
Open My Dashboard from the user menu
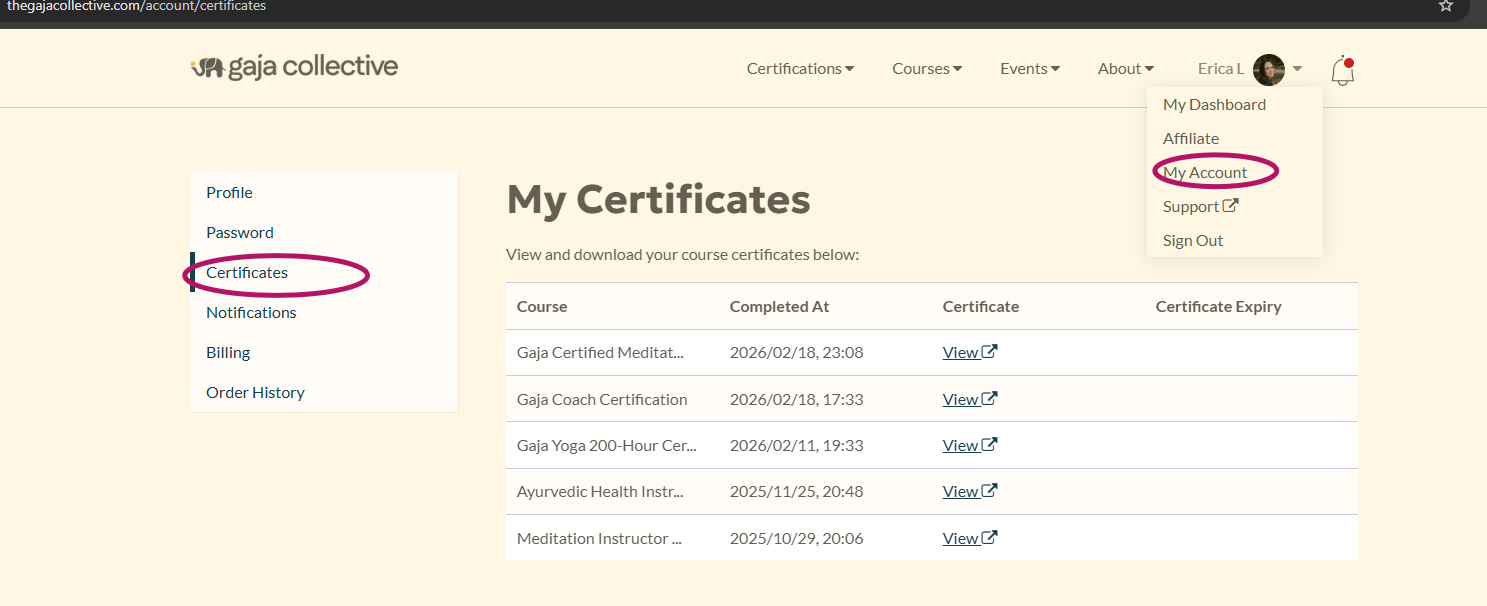coord(1214,104)
